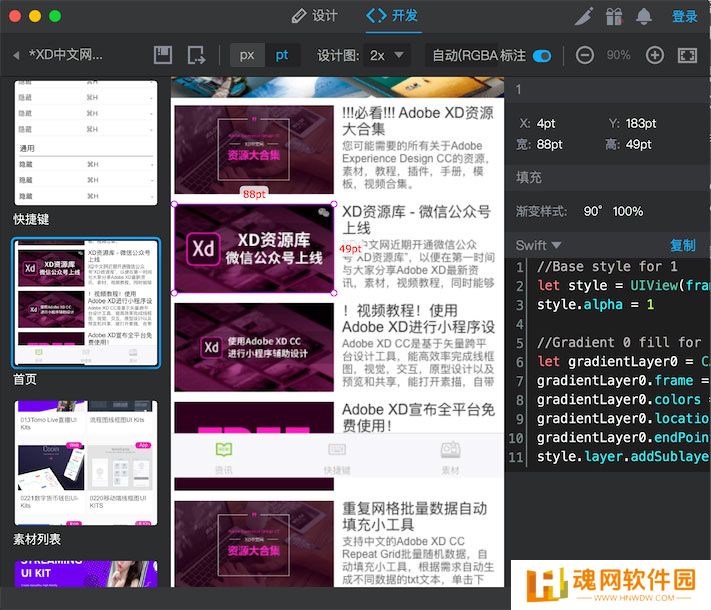
Task: Open the gift box icon
Action: tap(614, 16)
